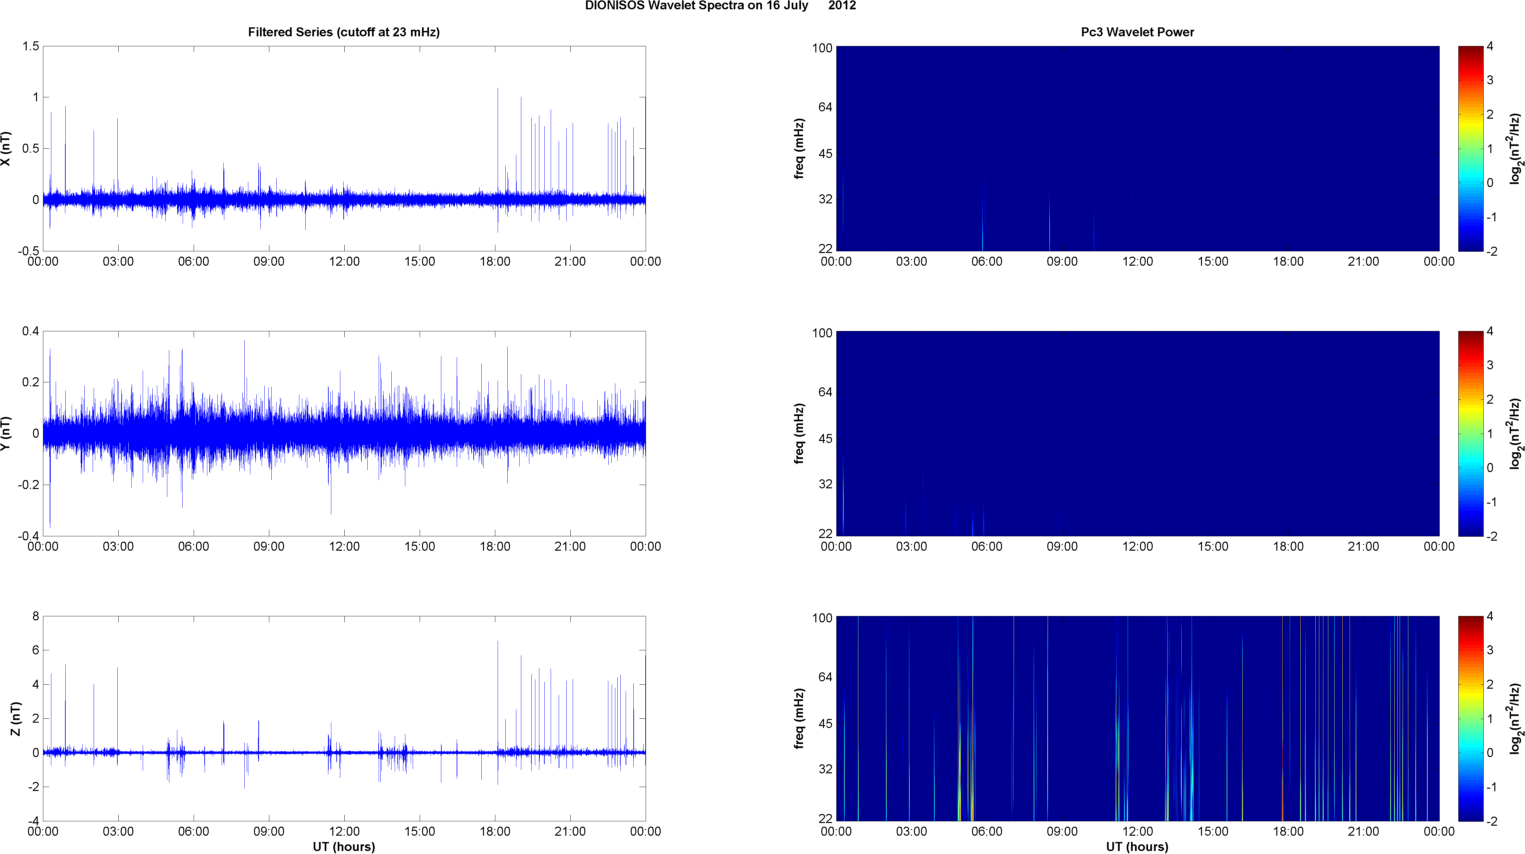Select the 'Y (nT)' y-axis label
This screenshot has width=1525, height=854.
[6, 434]
